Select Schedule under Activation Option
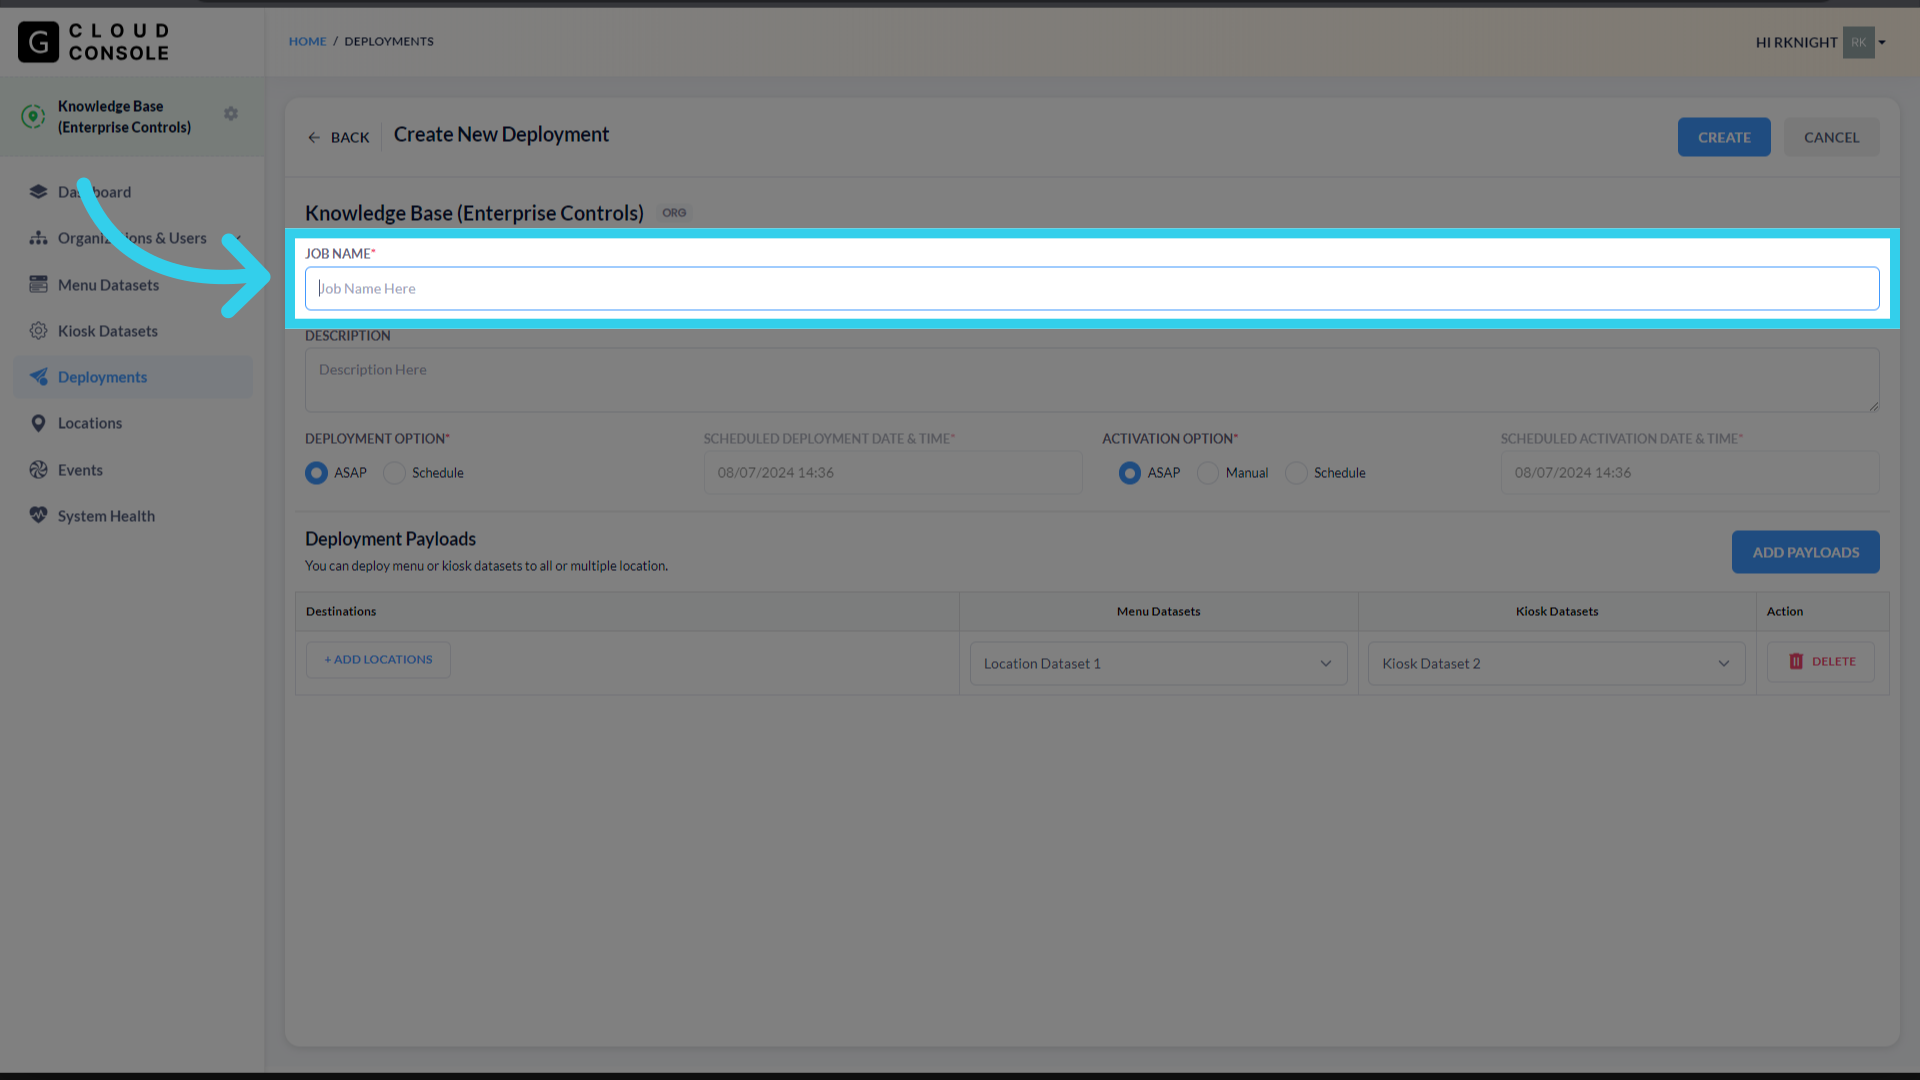 coord(1296,473)
